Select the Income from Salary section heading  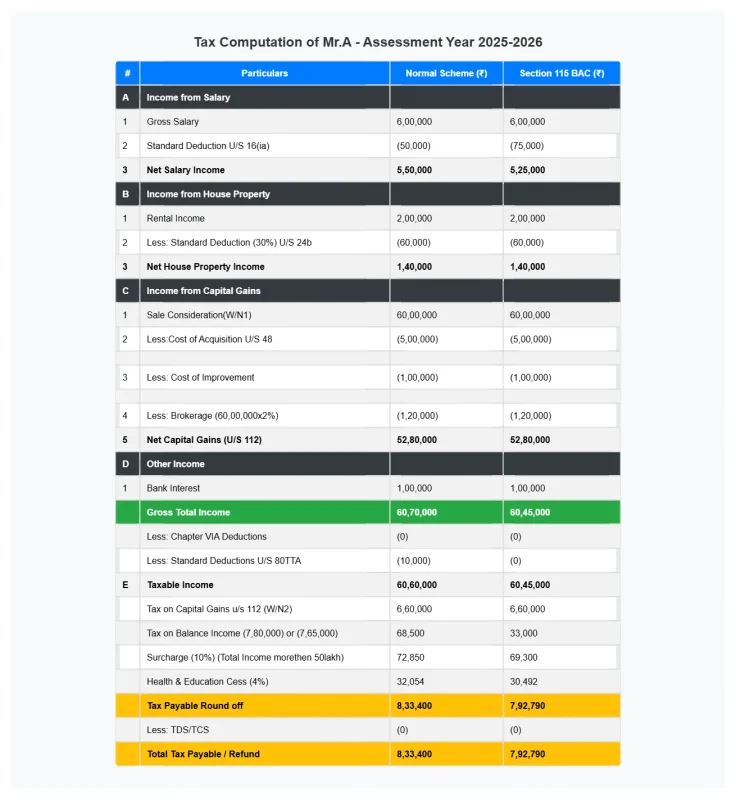pos(188,98)
